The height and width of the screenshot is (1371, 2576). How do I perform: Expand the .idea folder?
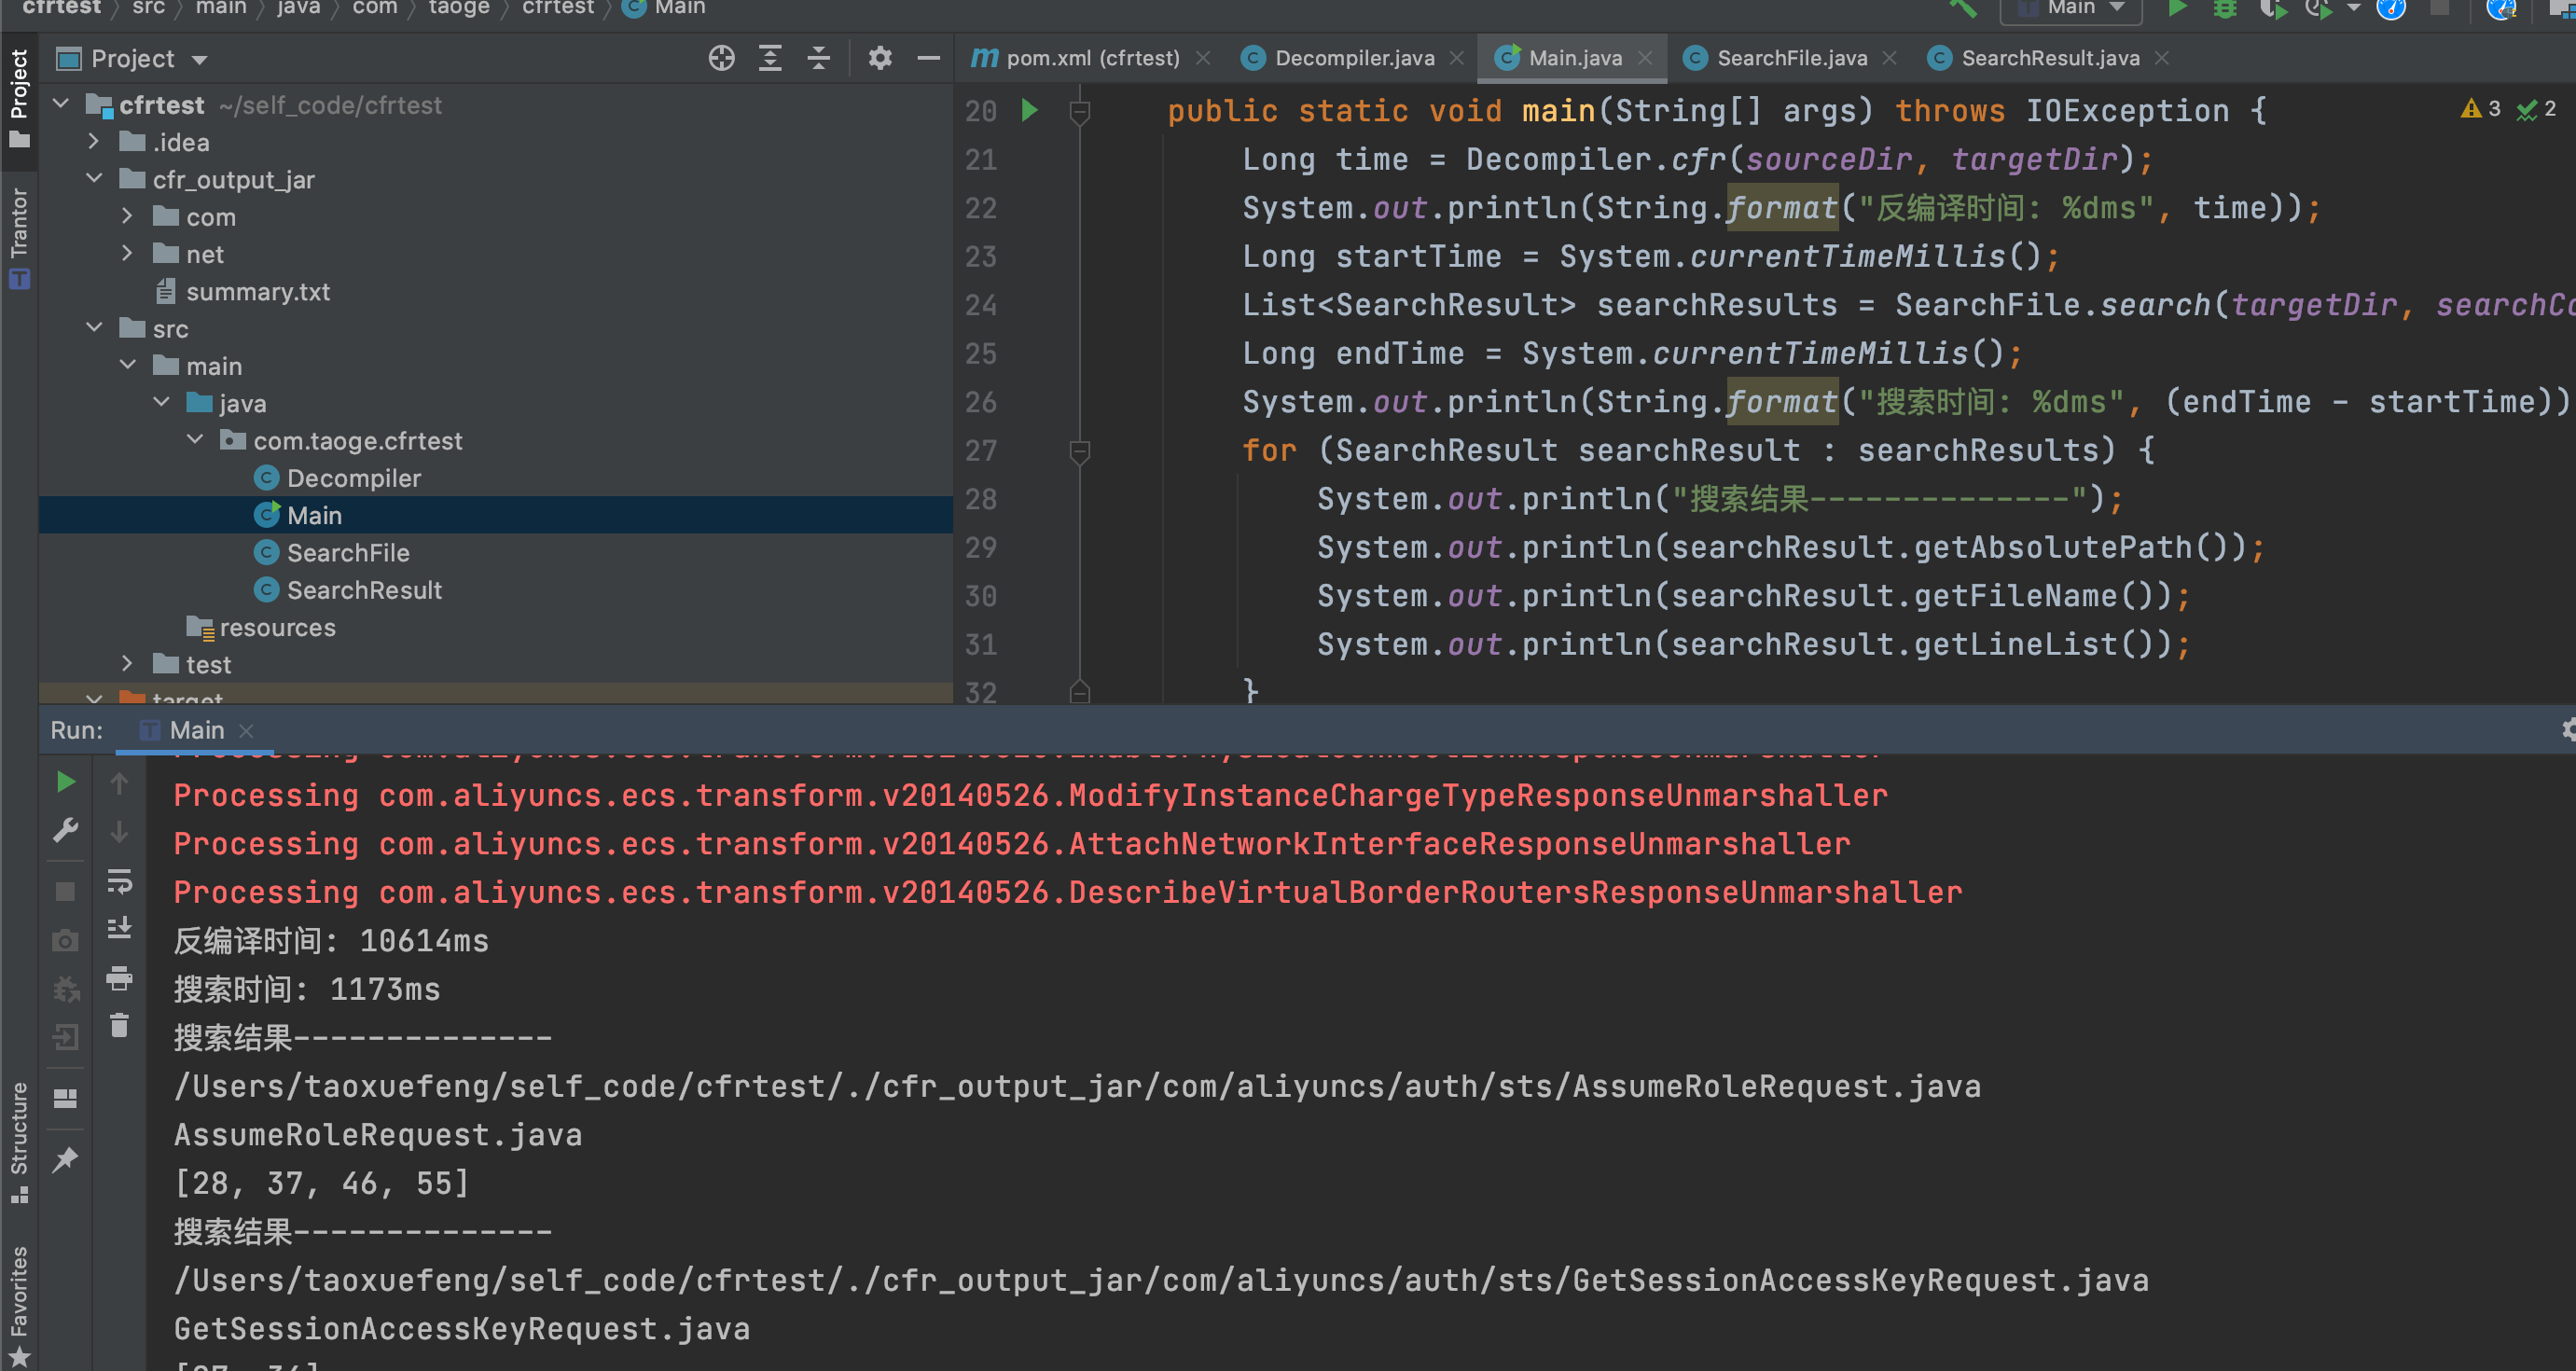pyautogui.click(x=94, y=141)
